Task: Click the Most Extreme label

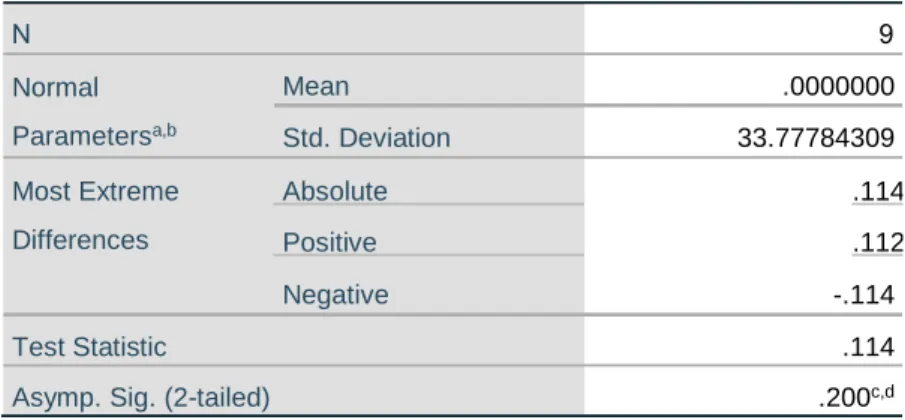Action: (x=95, y=191)
